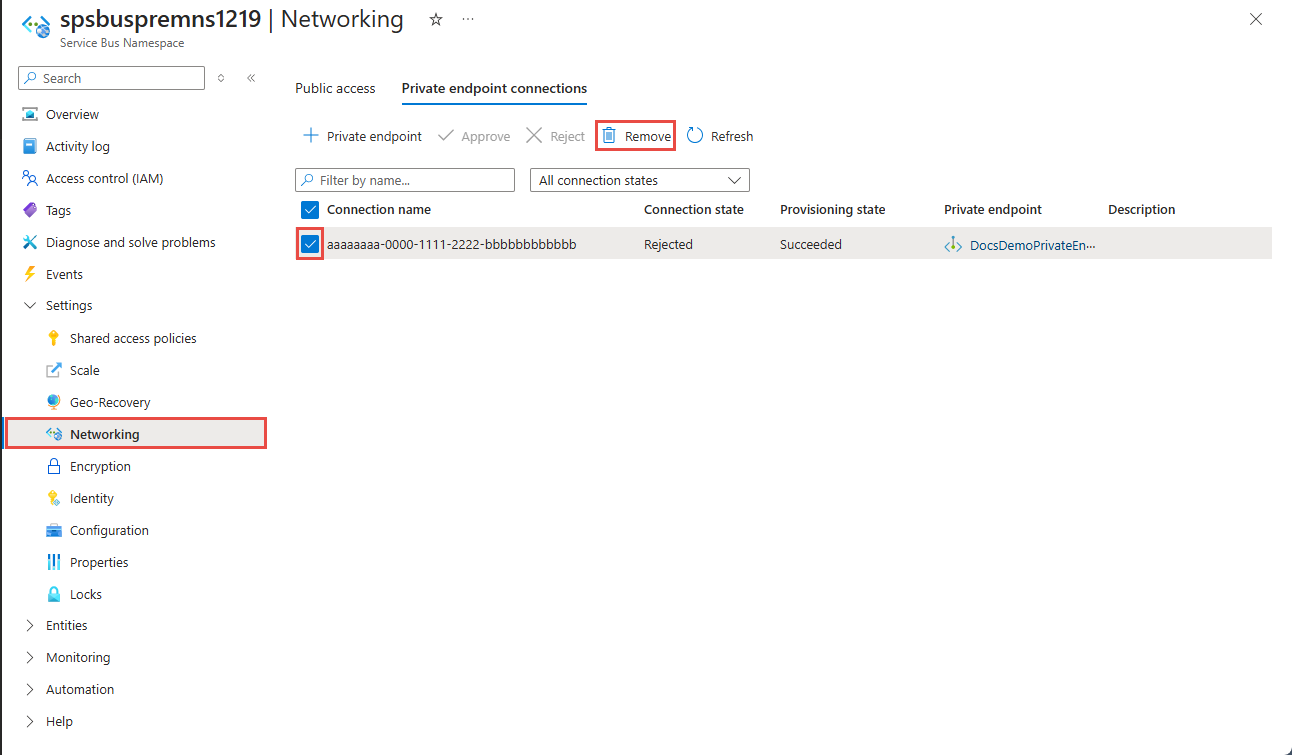Click the Reject button
Image resolution: width=1292 pixels, height=755 pixels.
[555, 136]
